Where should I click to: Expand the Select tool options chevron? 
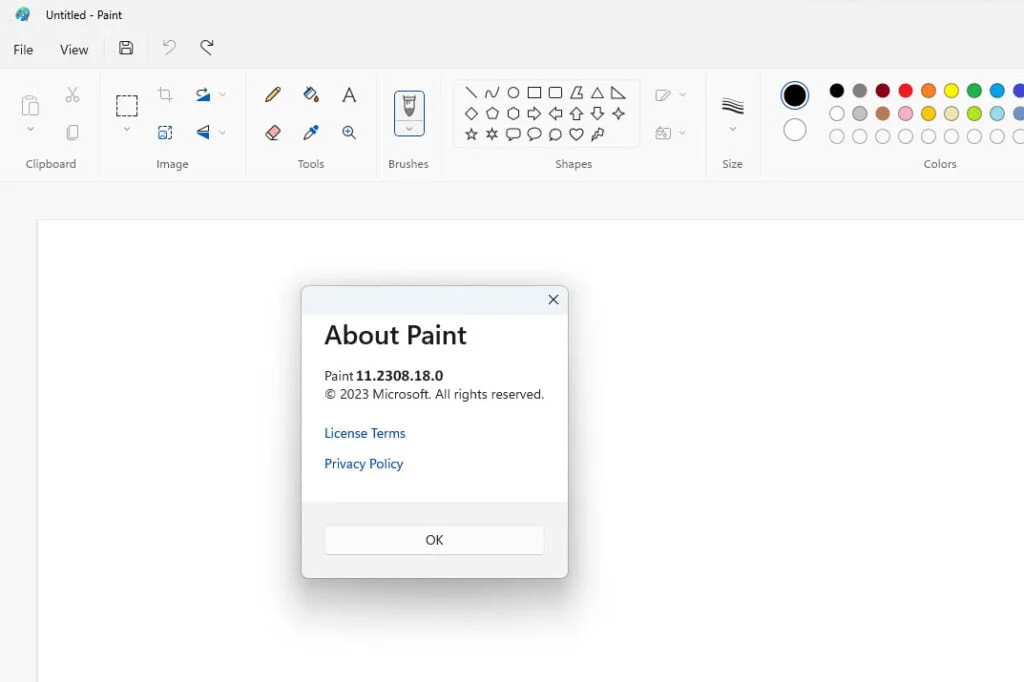click(x=127, y=129)
